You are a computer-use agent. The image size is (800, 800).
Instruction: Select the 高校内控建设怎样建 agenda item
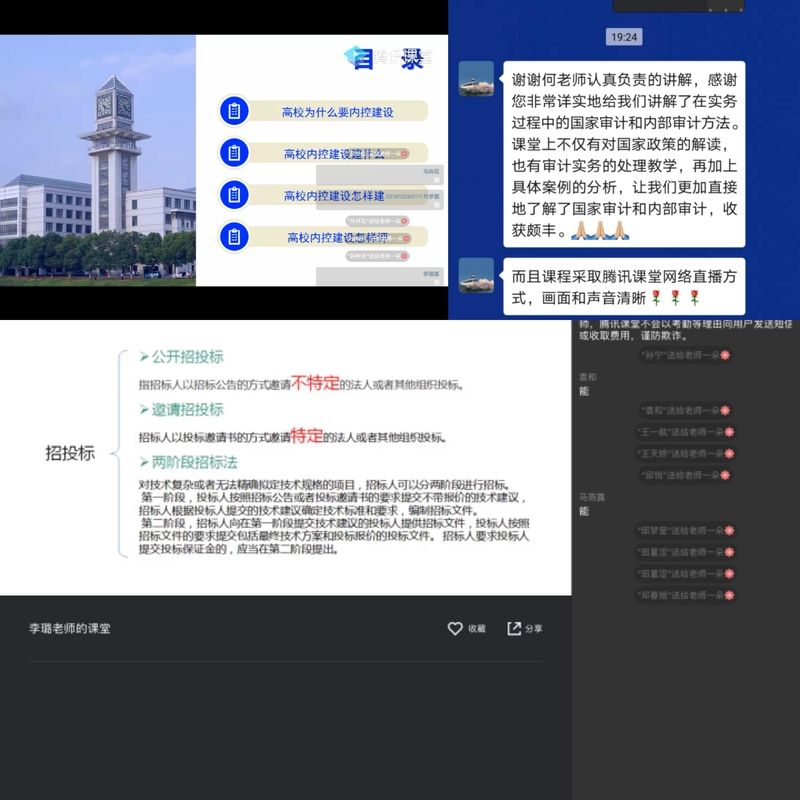337,196
